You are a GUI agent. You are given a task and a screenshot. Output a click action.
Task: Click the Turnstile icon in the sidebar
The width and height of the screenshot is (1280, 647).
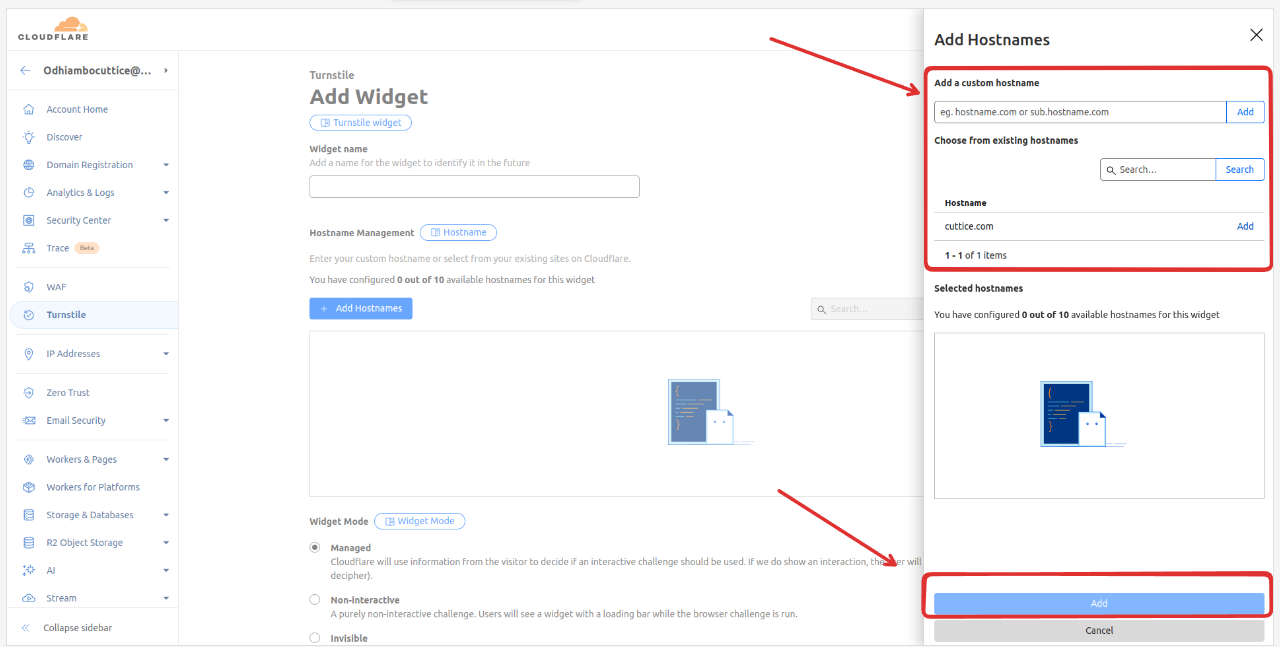[28, 315]
